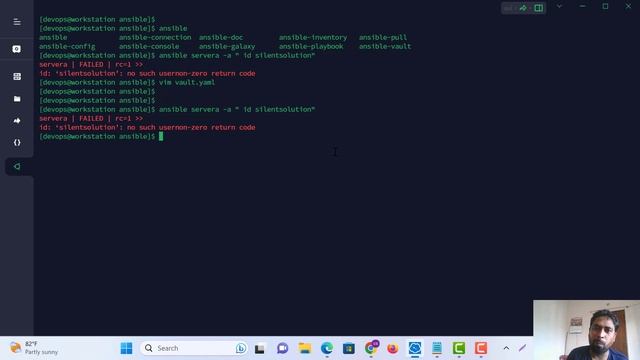This screenshot has height=360, width=640.
Task: Open Microsoft Store from the taskbar
Action: [349, 348]
